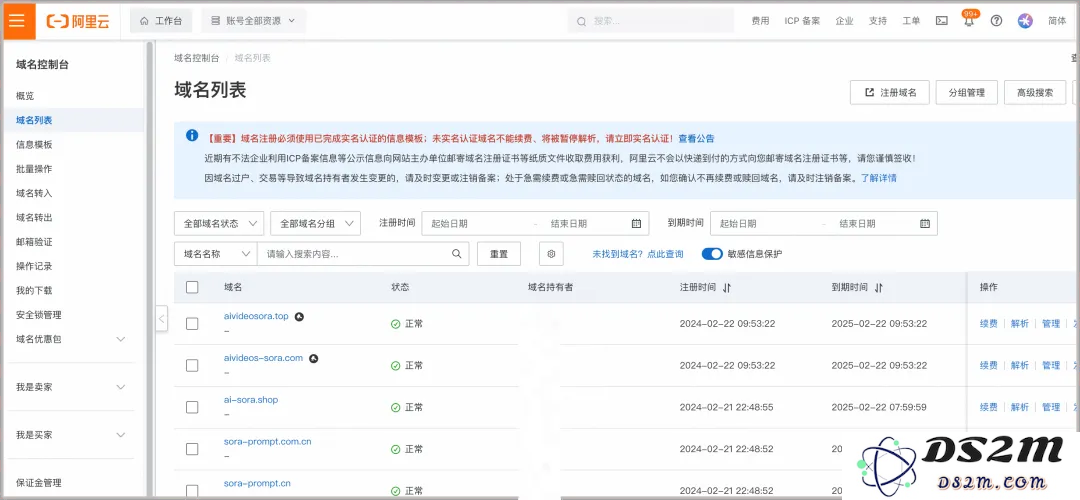Click the 注册域名 button
The width and height of the screenshot is (1080, 500).
(890, 92)
